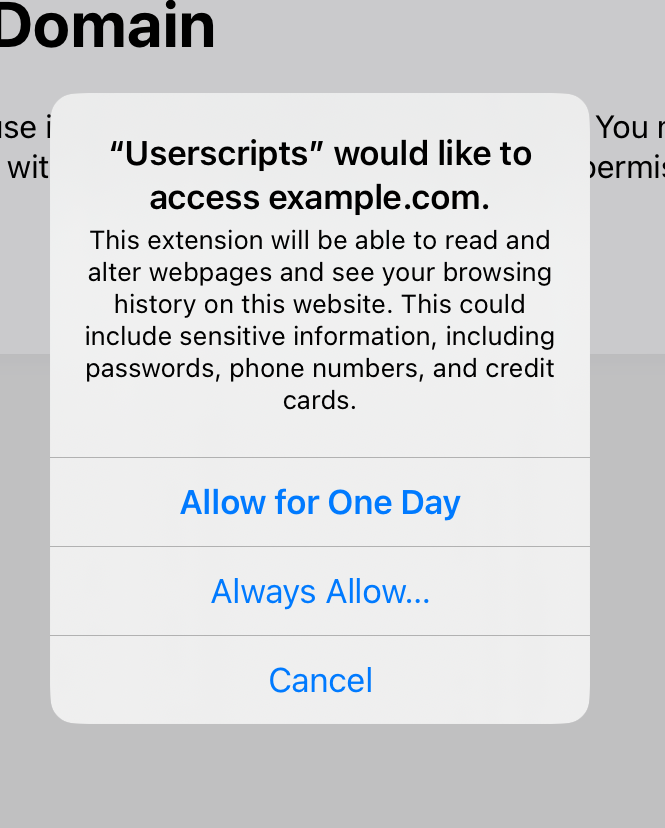Click the word "passwords" in the warning
Viewport: 665px width, 828px height.
click(x=153, y=369)
